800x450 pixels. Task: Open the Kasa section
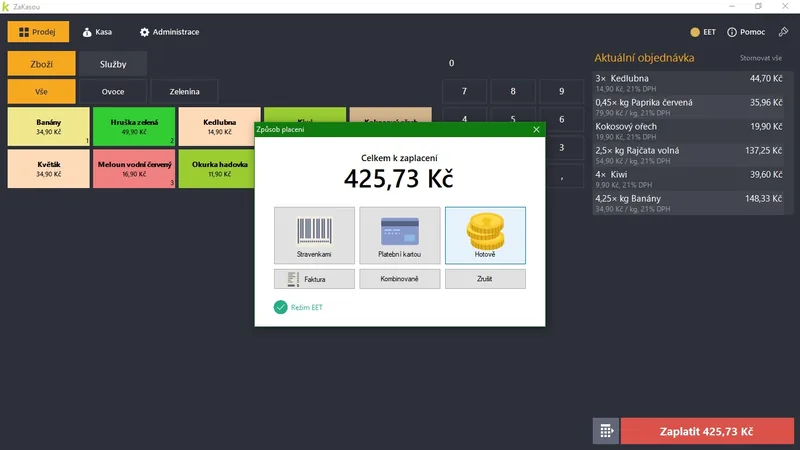pyautogui.click(x=97, y=32)
